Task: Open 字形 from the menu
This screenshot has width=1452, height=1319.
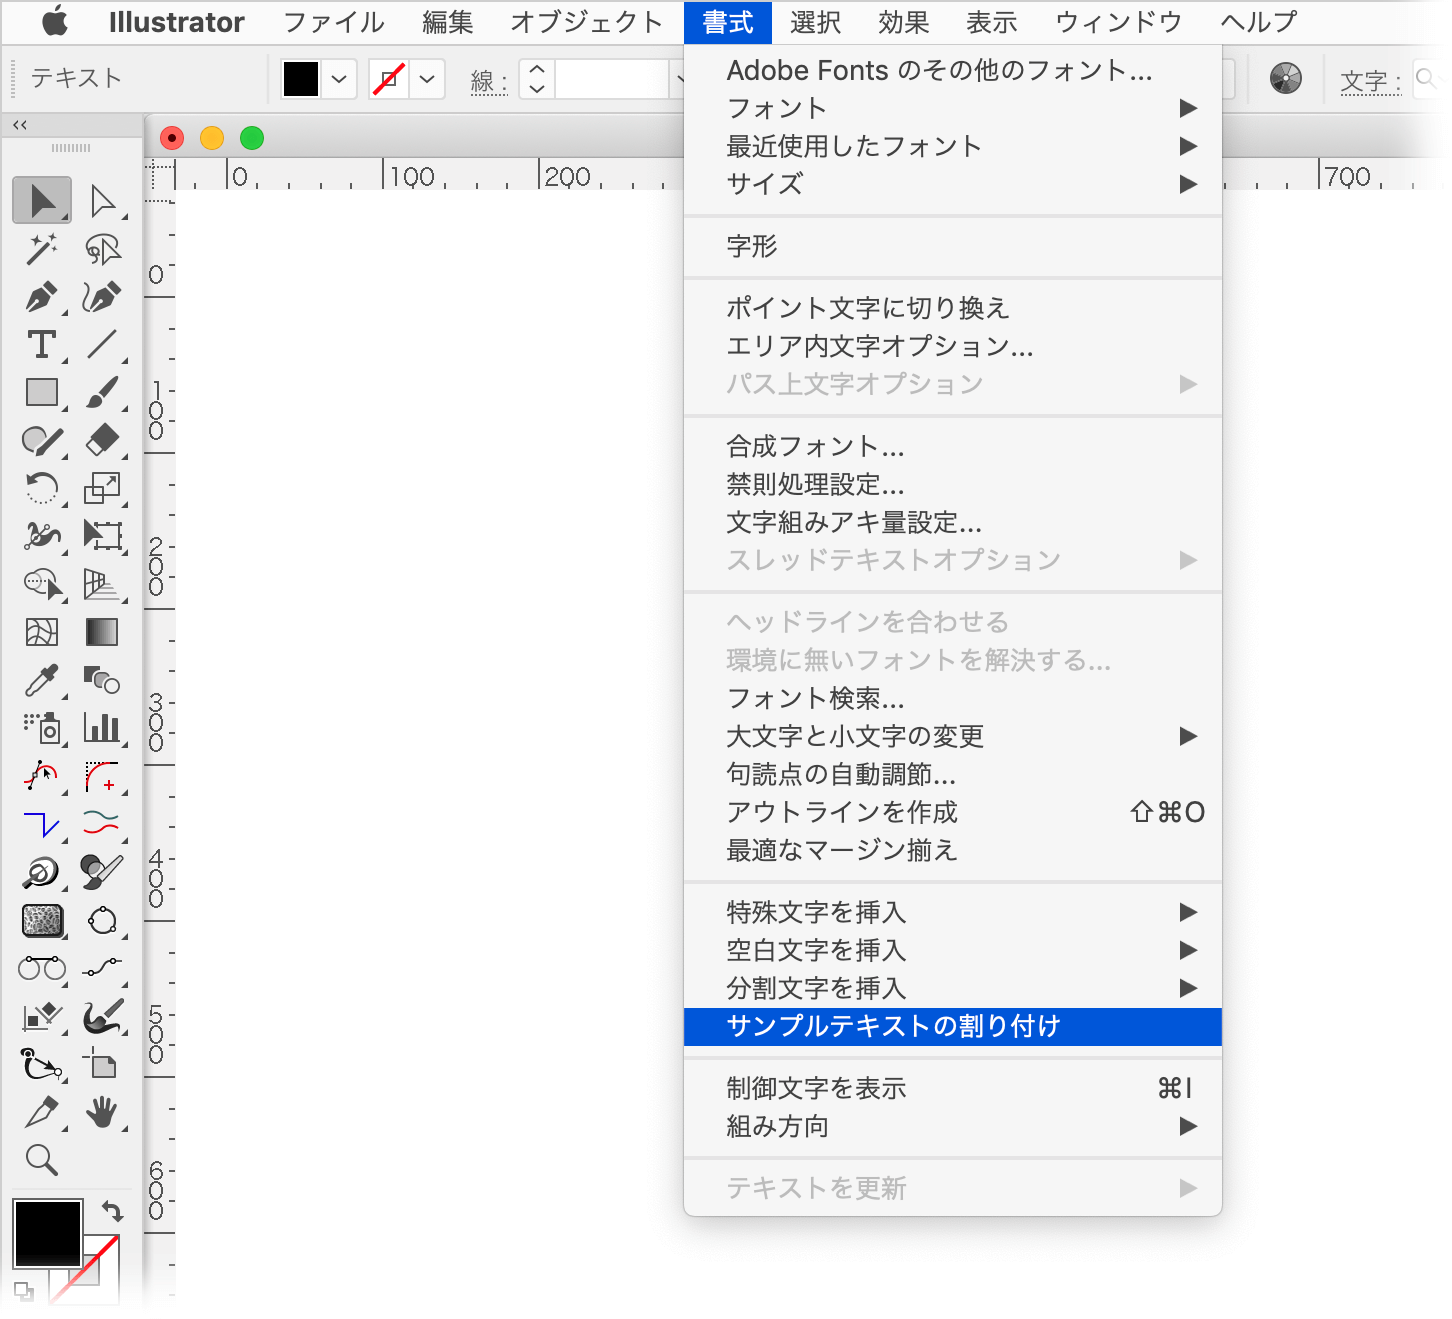Action: (953, 246)
